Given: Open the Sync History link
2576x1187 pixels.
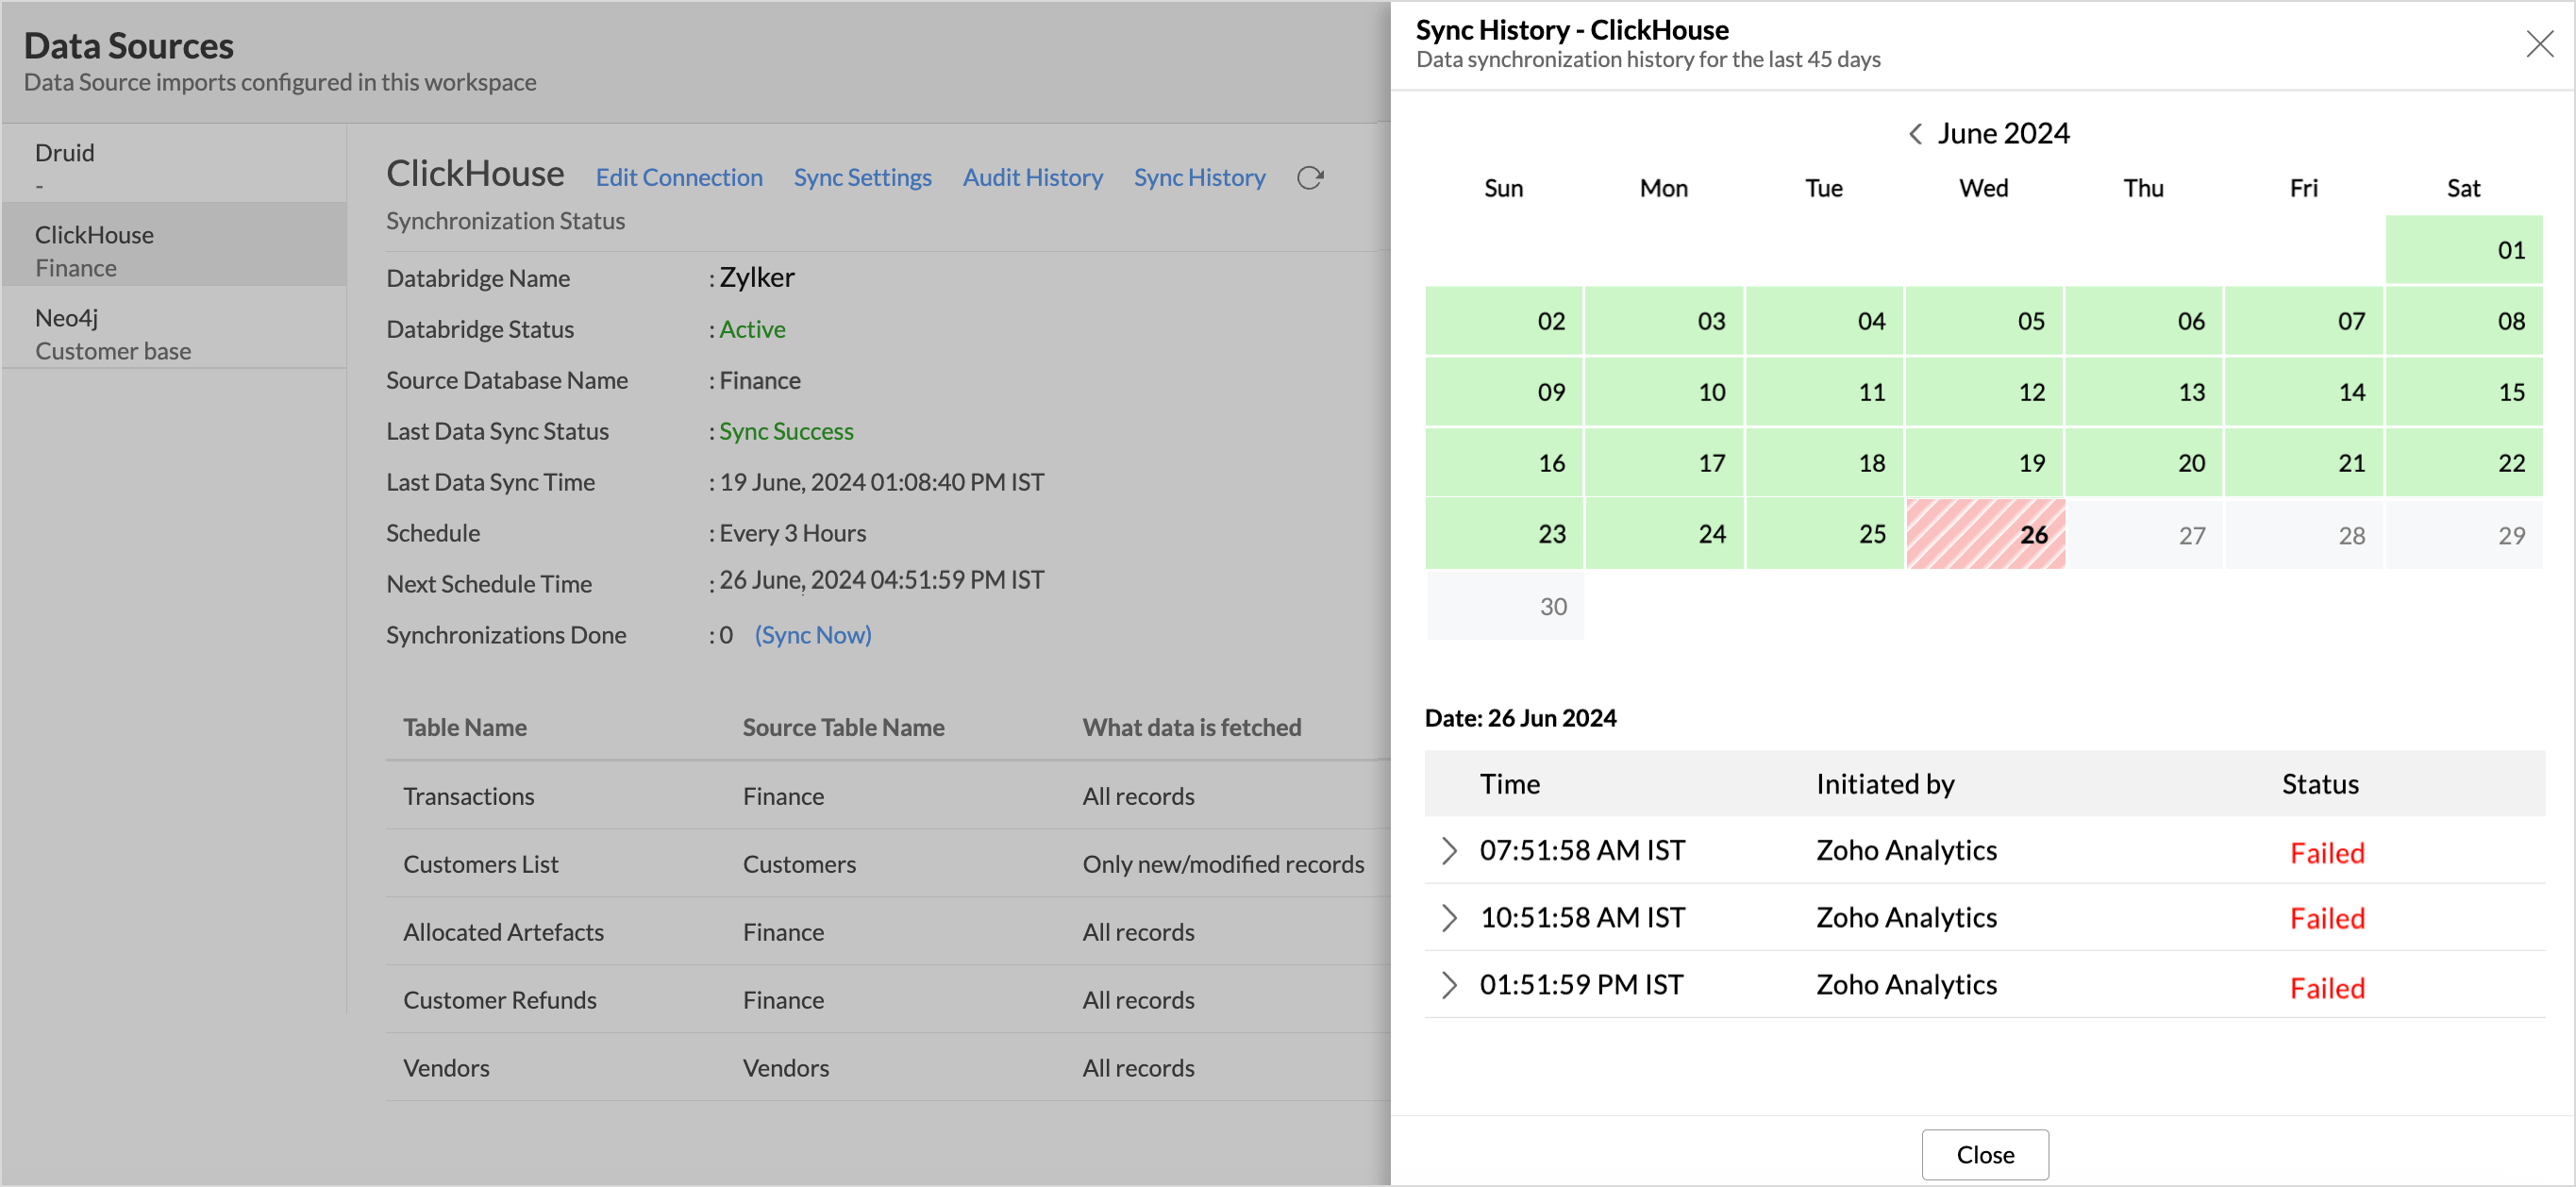Looking at the screenshot, I should (1199, 178).
